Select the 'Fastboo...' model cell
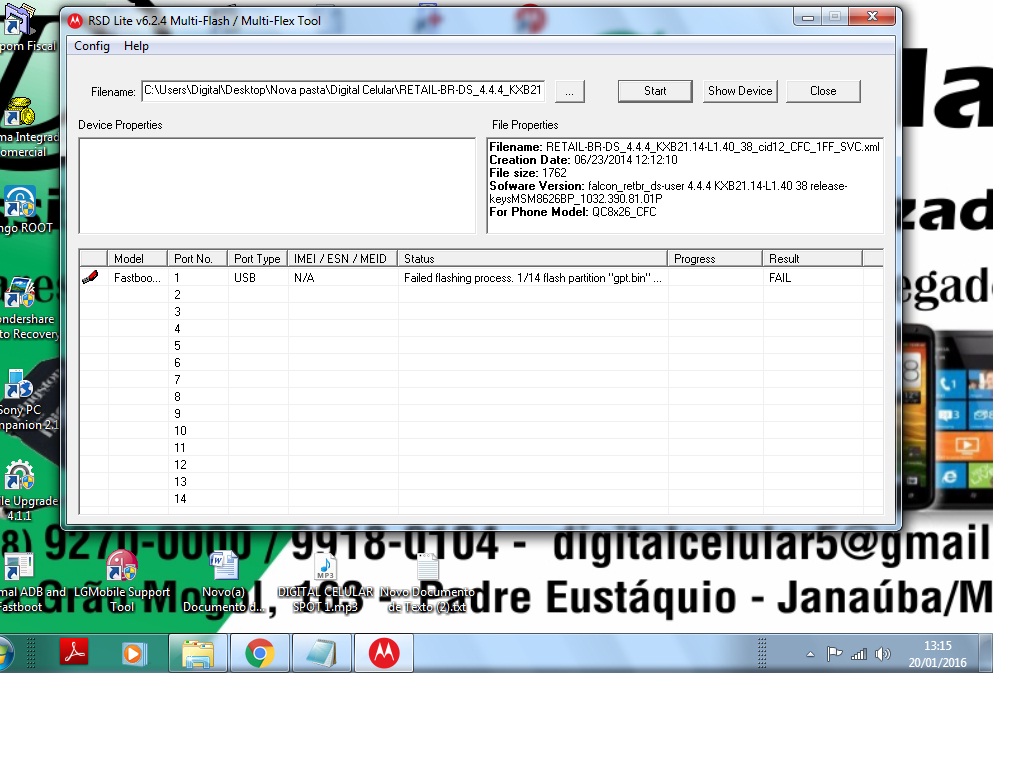 click(x=137, y=278)
